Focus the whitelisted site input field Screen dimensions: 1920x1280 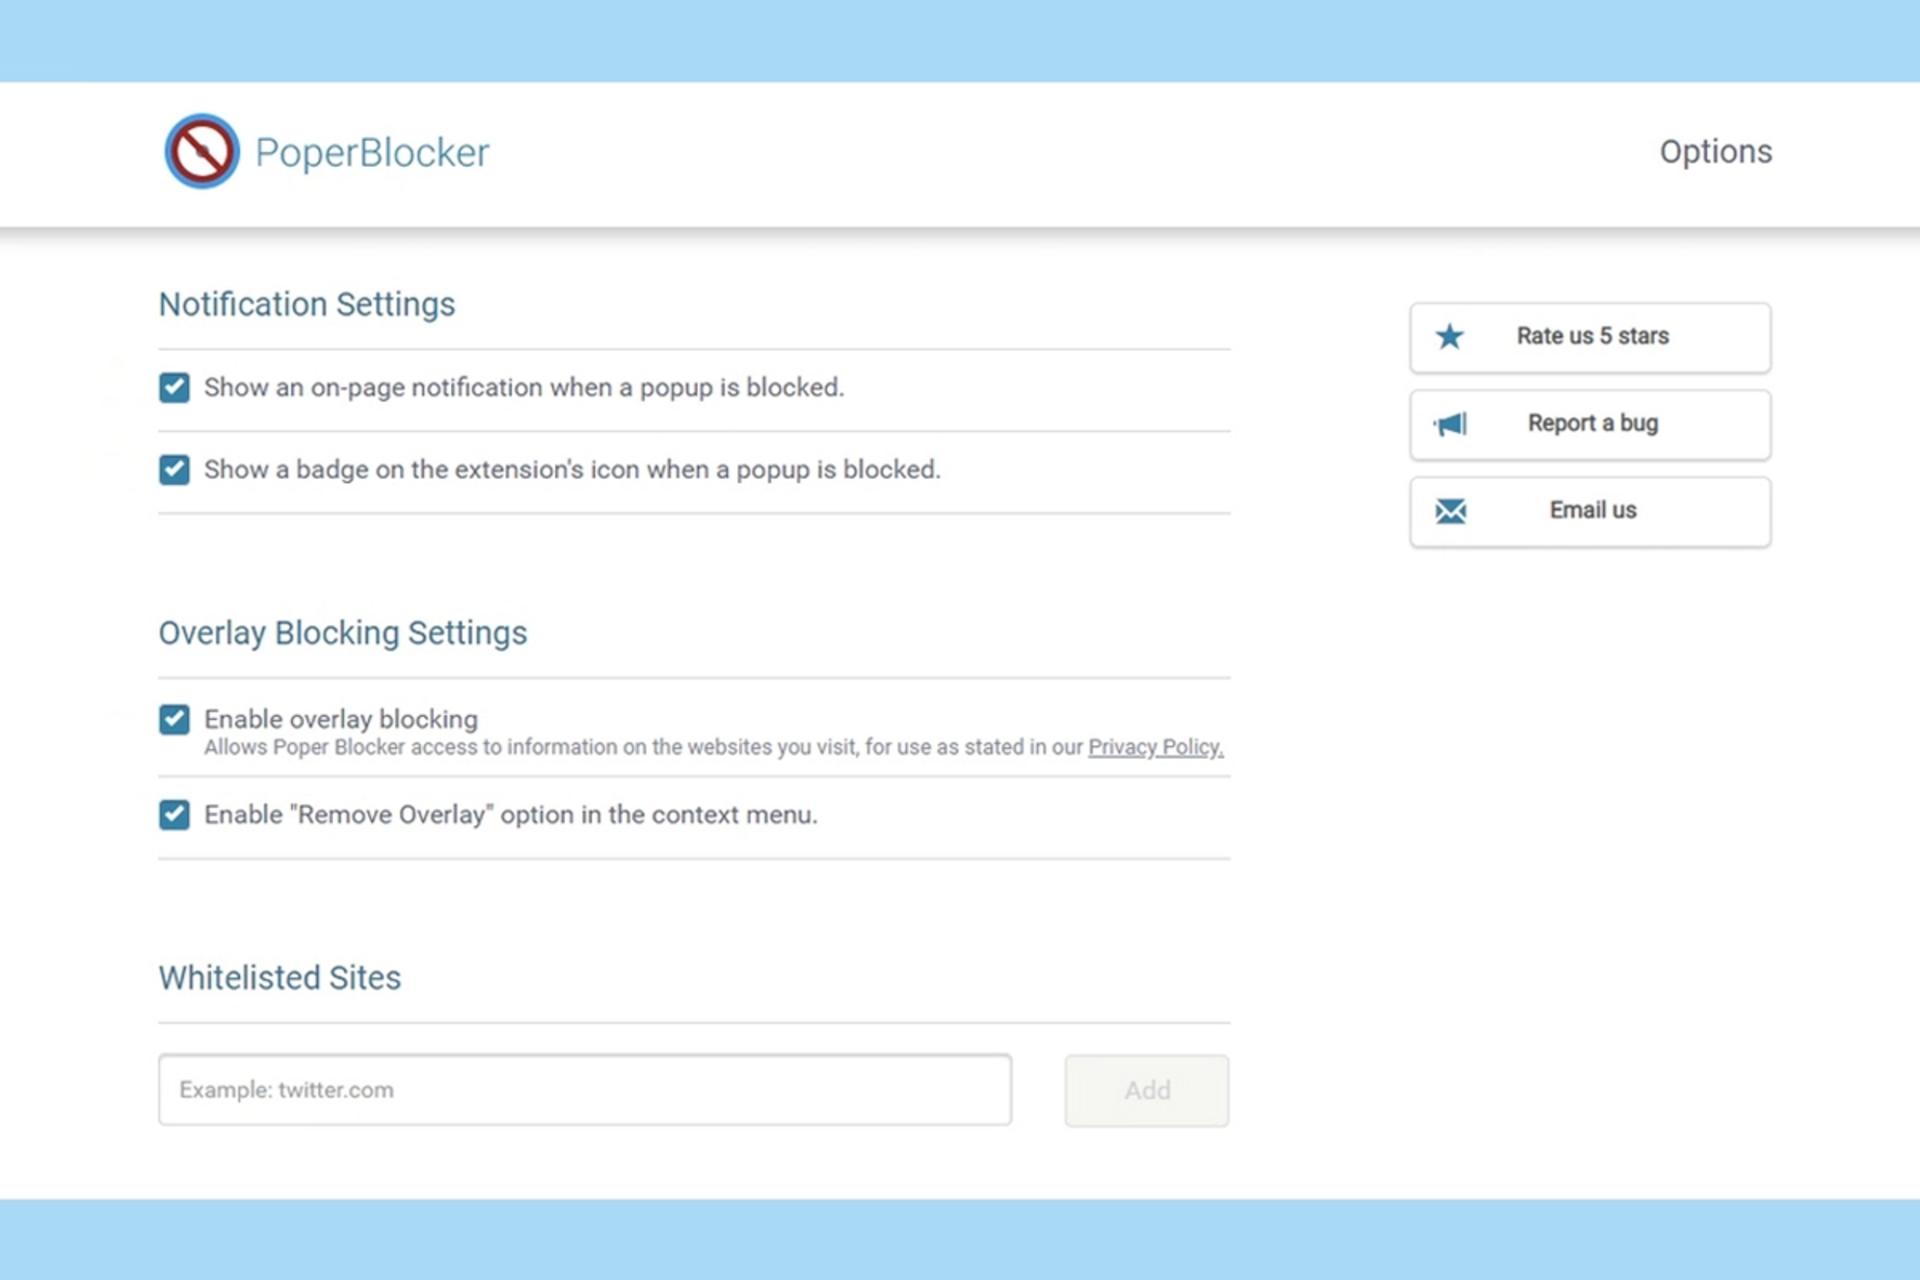(x=585, y=1090)
